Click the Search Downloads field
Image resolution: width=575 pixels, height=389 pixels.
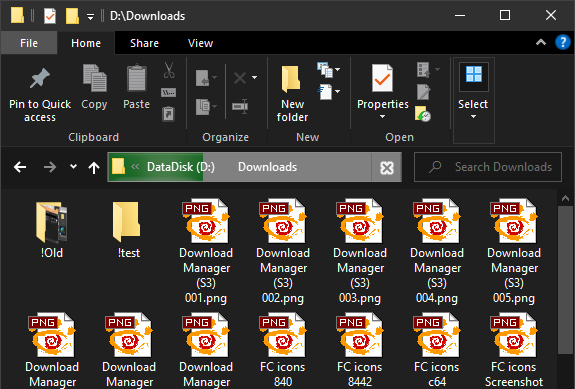tap(488, 167)
